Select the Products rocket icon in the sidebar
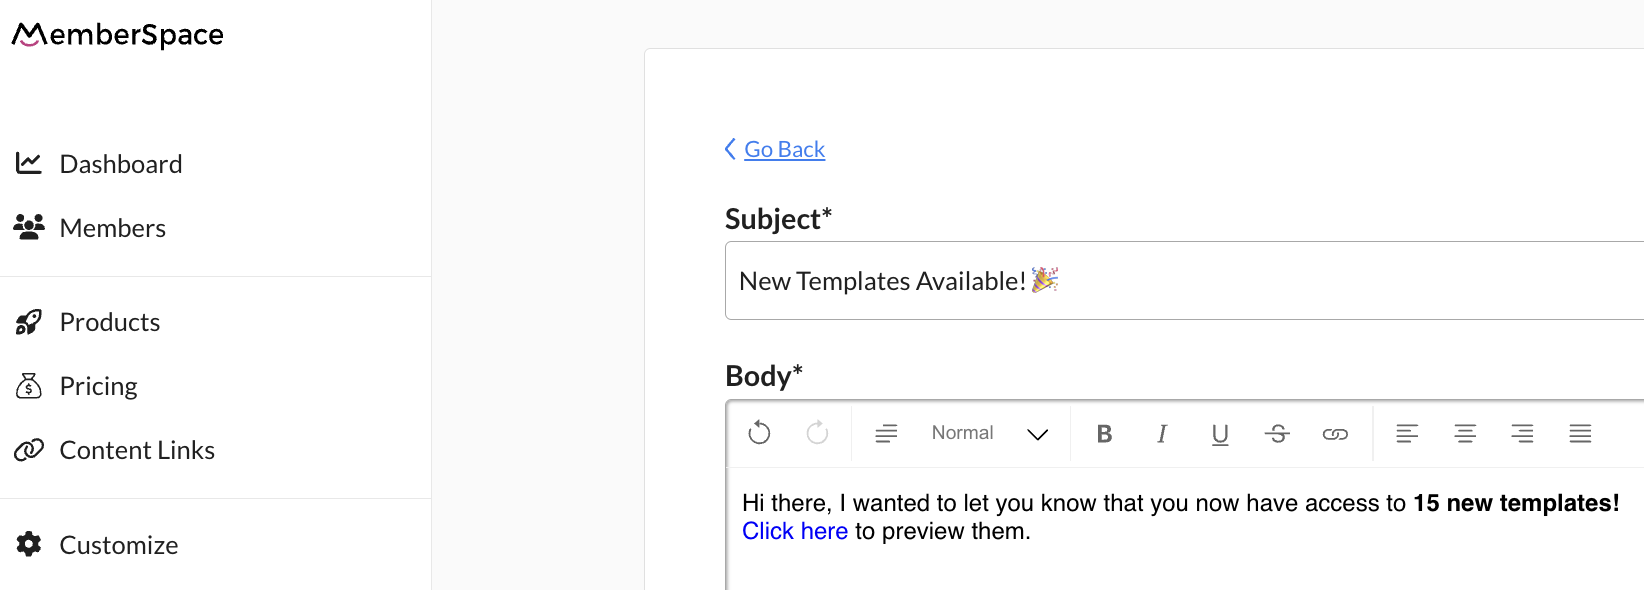 tap(29, 321)
